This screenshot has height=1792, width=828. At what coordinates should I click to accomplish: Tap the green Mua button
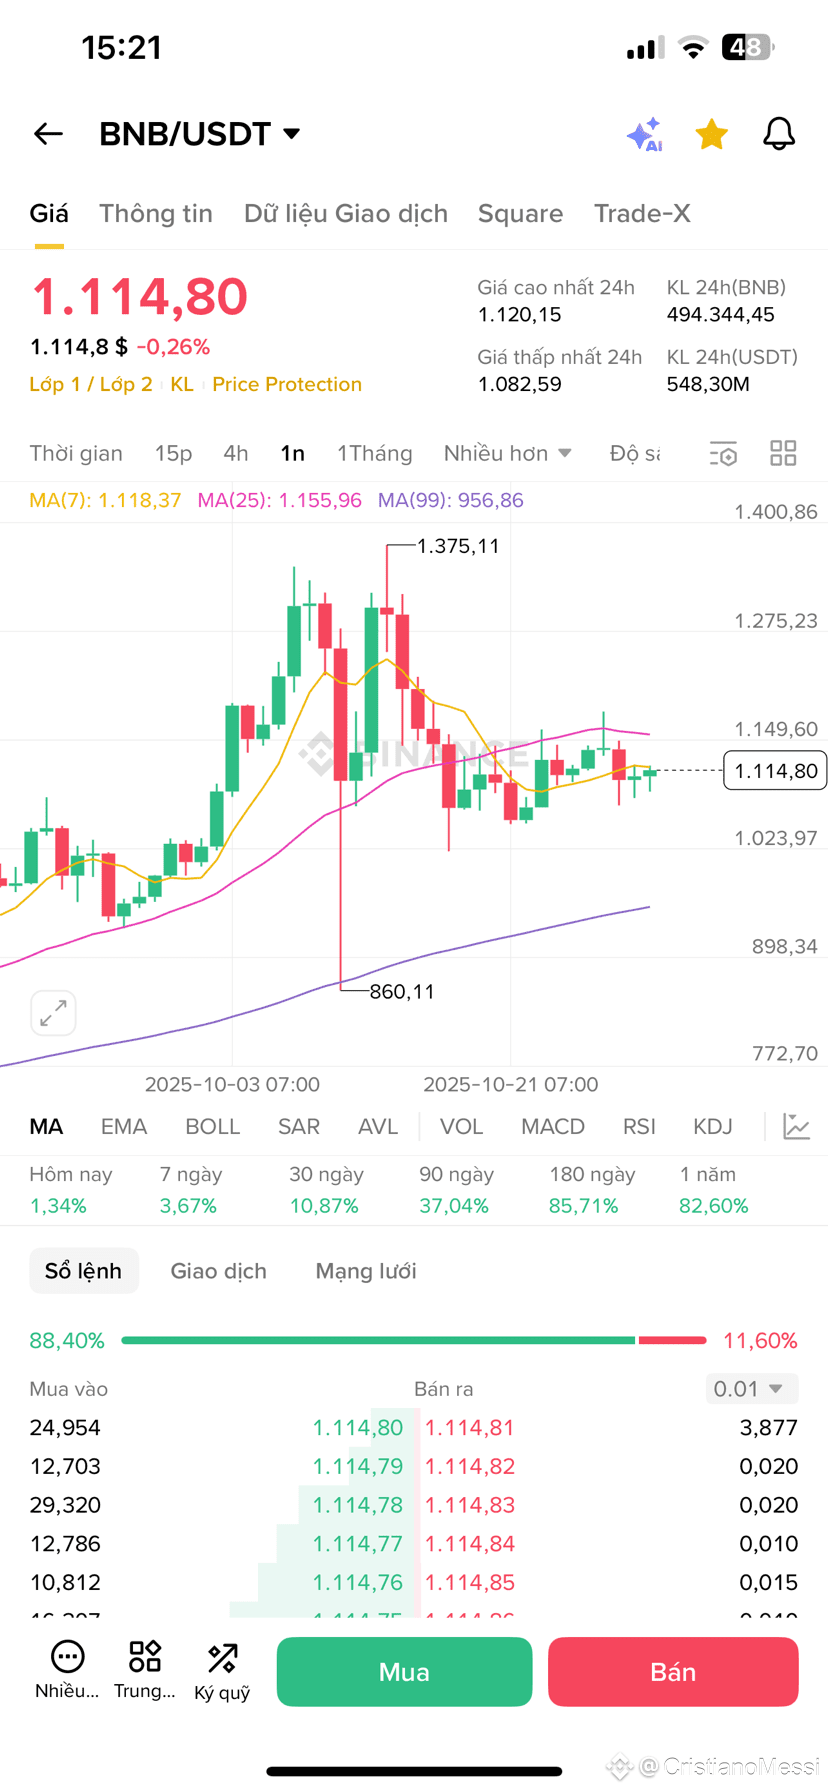click(404, 1672)
